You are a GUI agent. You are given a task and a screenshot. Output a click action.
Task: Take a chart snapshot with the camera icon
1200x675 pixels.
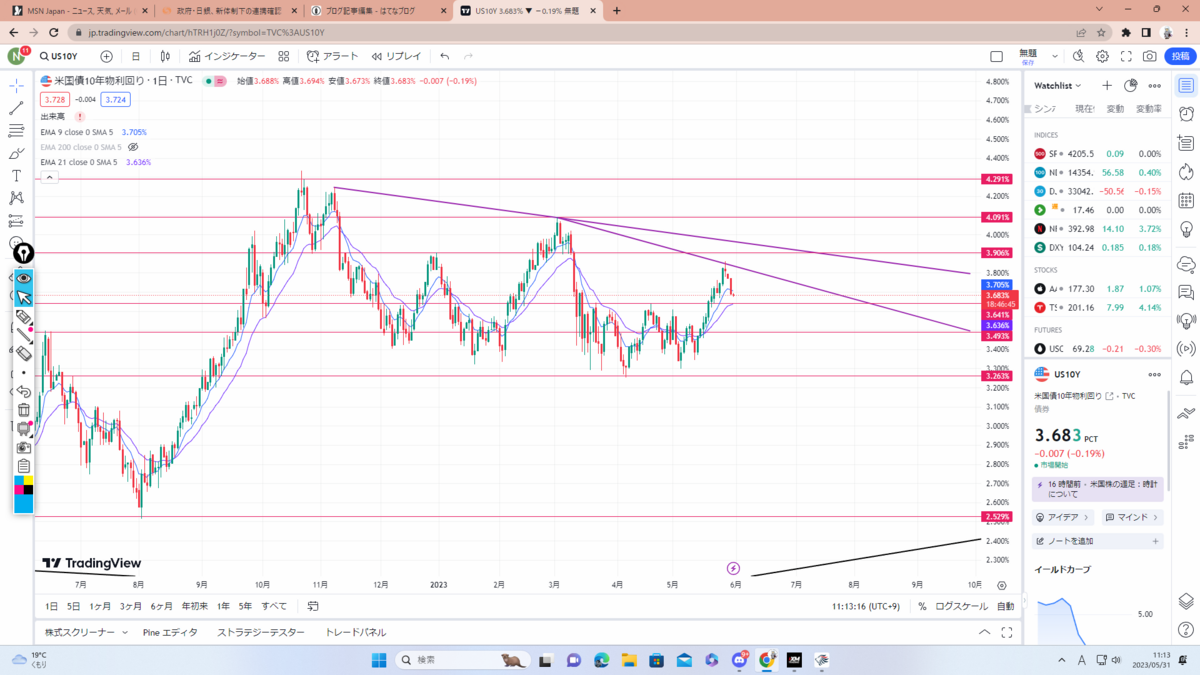pos(1150,57)
